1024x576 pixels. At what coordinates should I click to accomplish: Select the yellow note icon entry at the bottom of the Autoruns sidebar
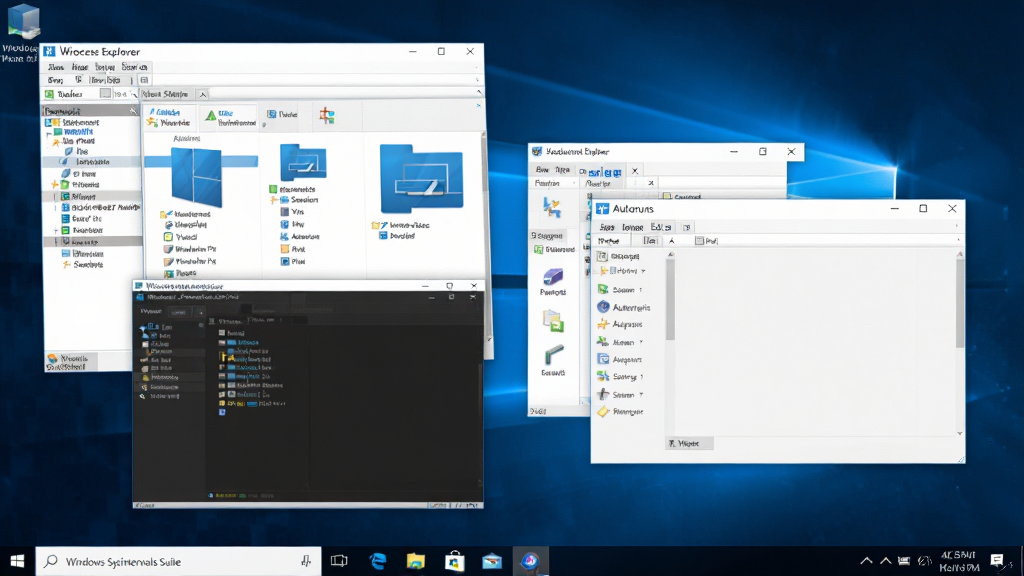tap(620, 411)
